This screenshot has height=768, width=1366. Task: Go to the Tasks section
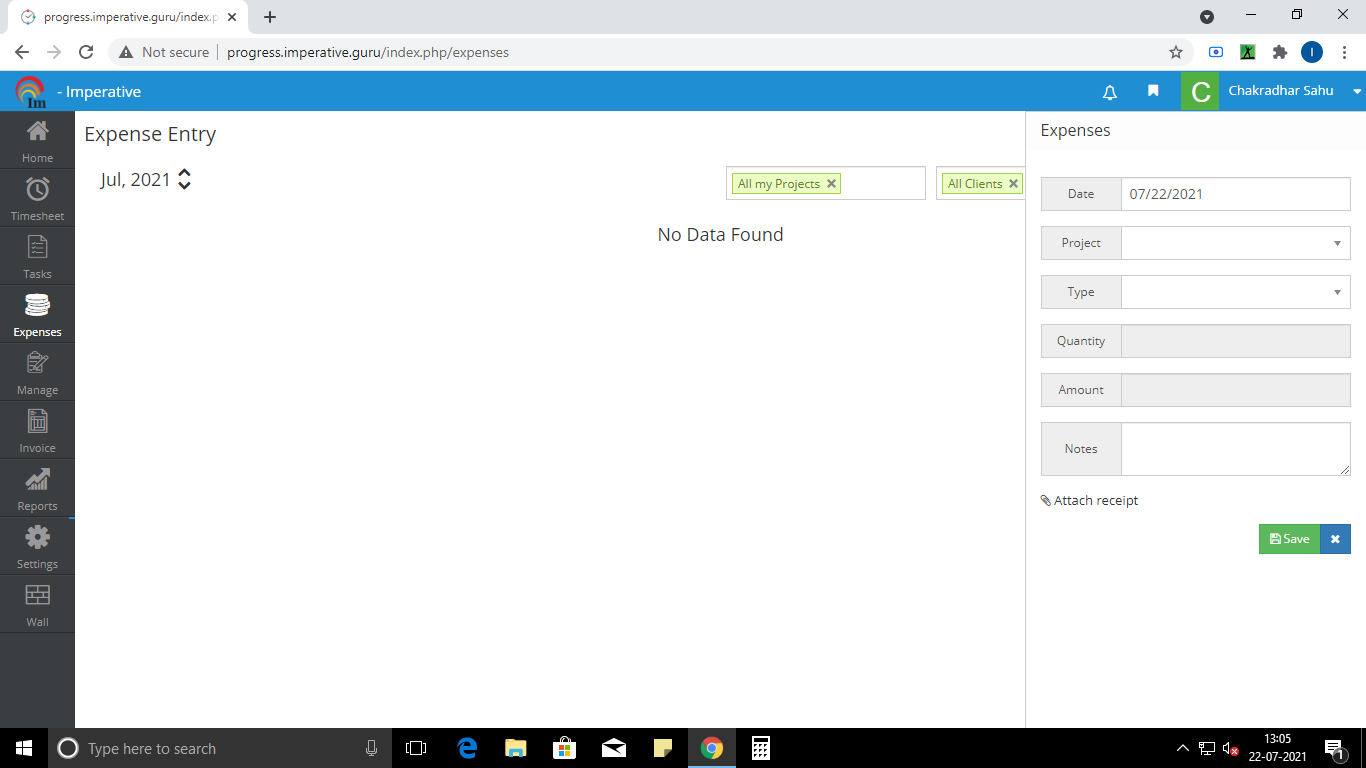[x=37, y=256]
